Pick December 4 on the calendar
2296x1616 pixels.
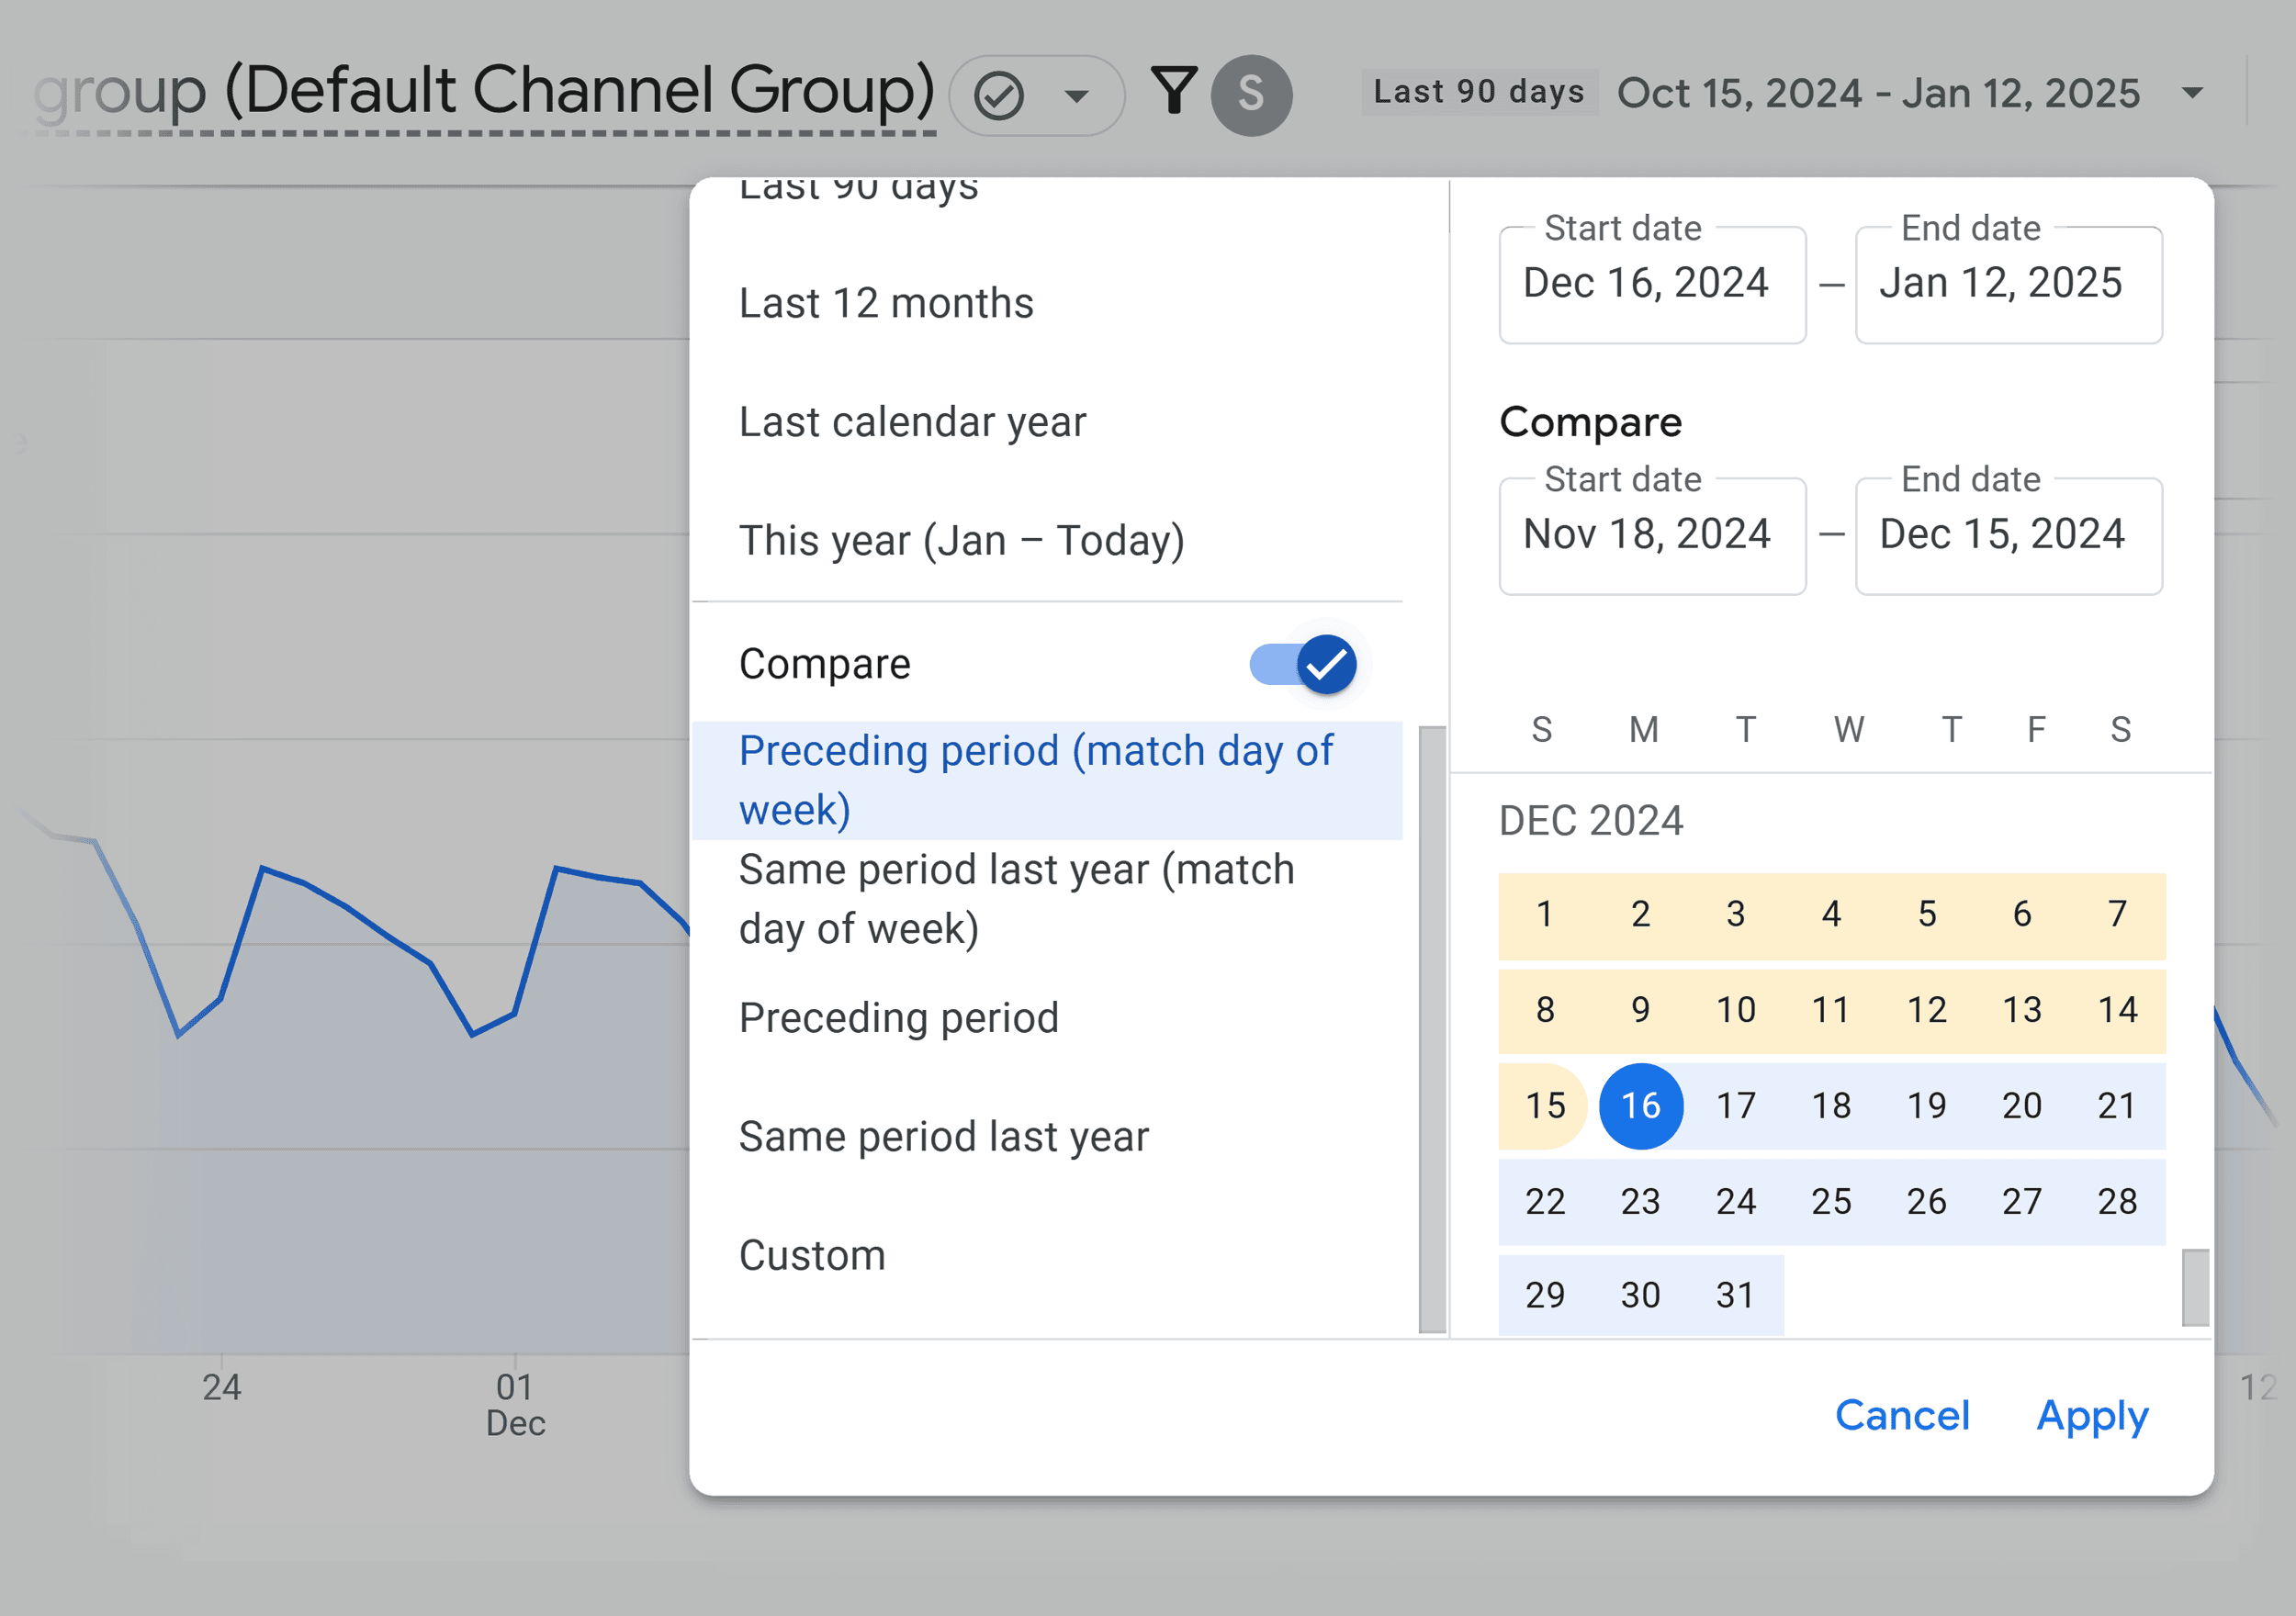coord(1831,914)
